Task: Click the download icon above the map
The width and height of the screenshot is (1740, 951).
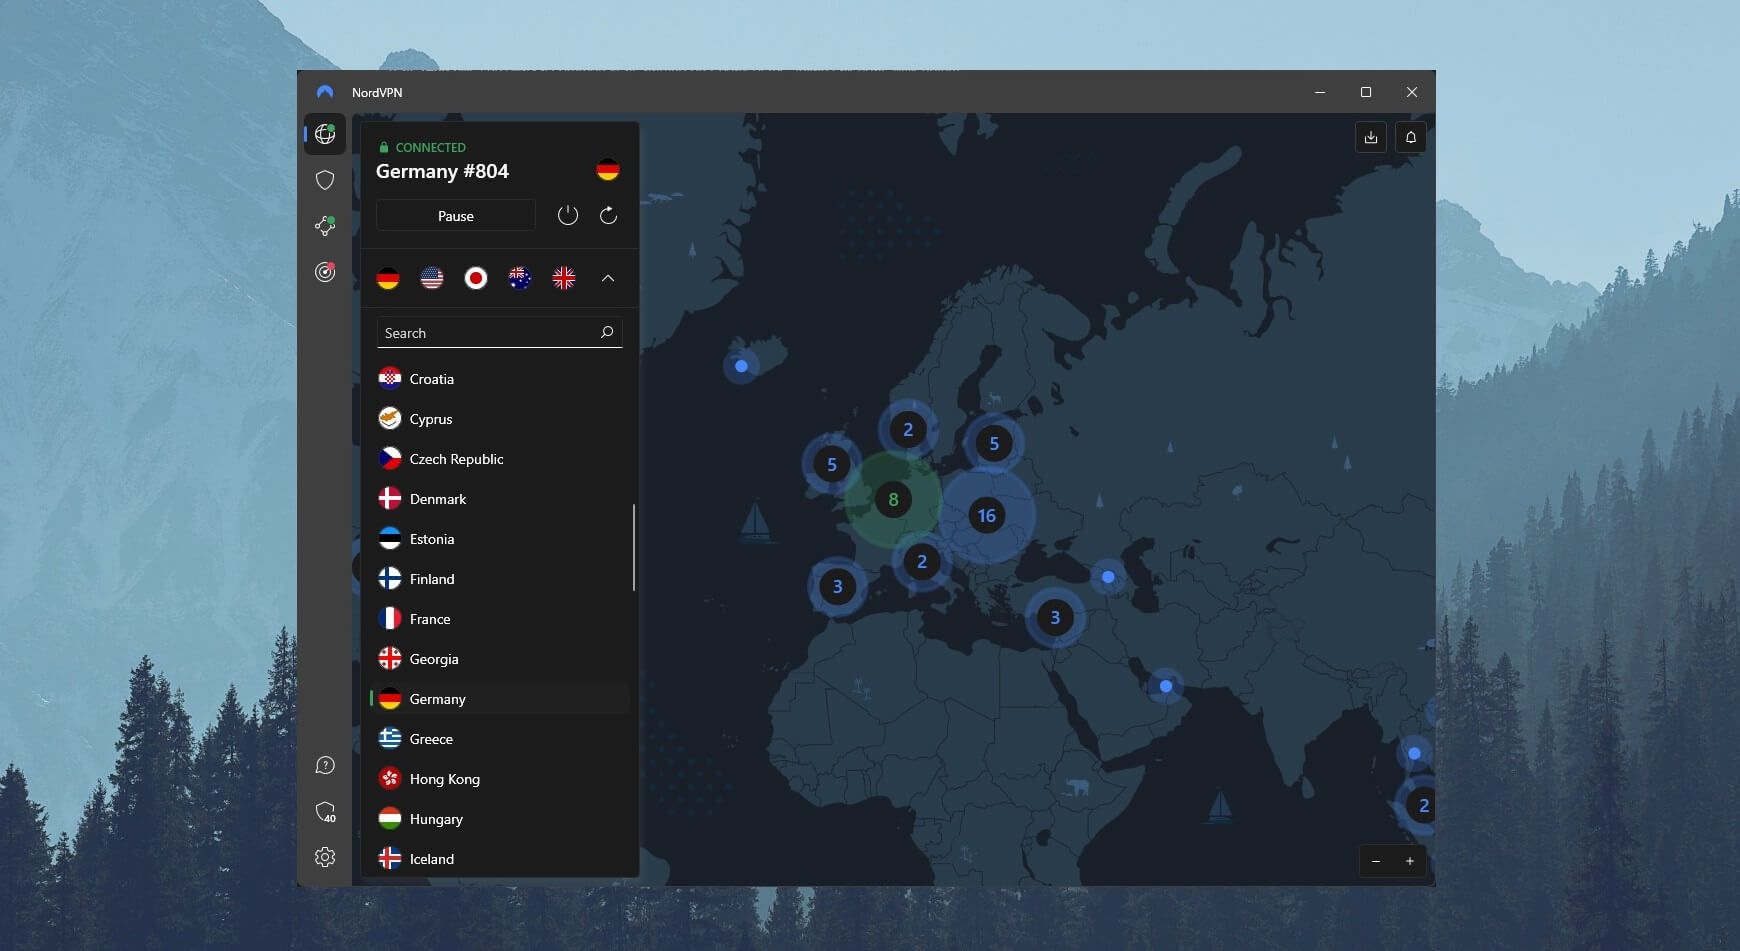Action: tap(1371, 137)
